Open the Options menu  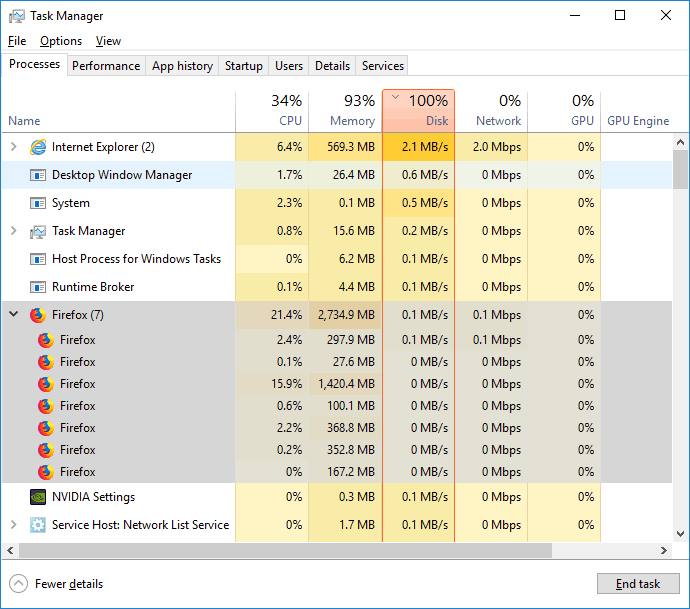coord(61,41)
